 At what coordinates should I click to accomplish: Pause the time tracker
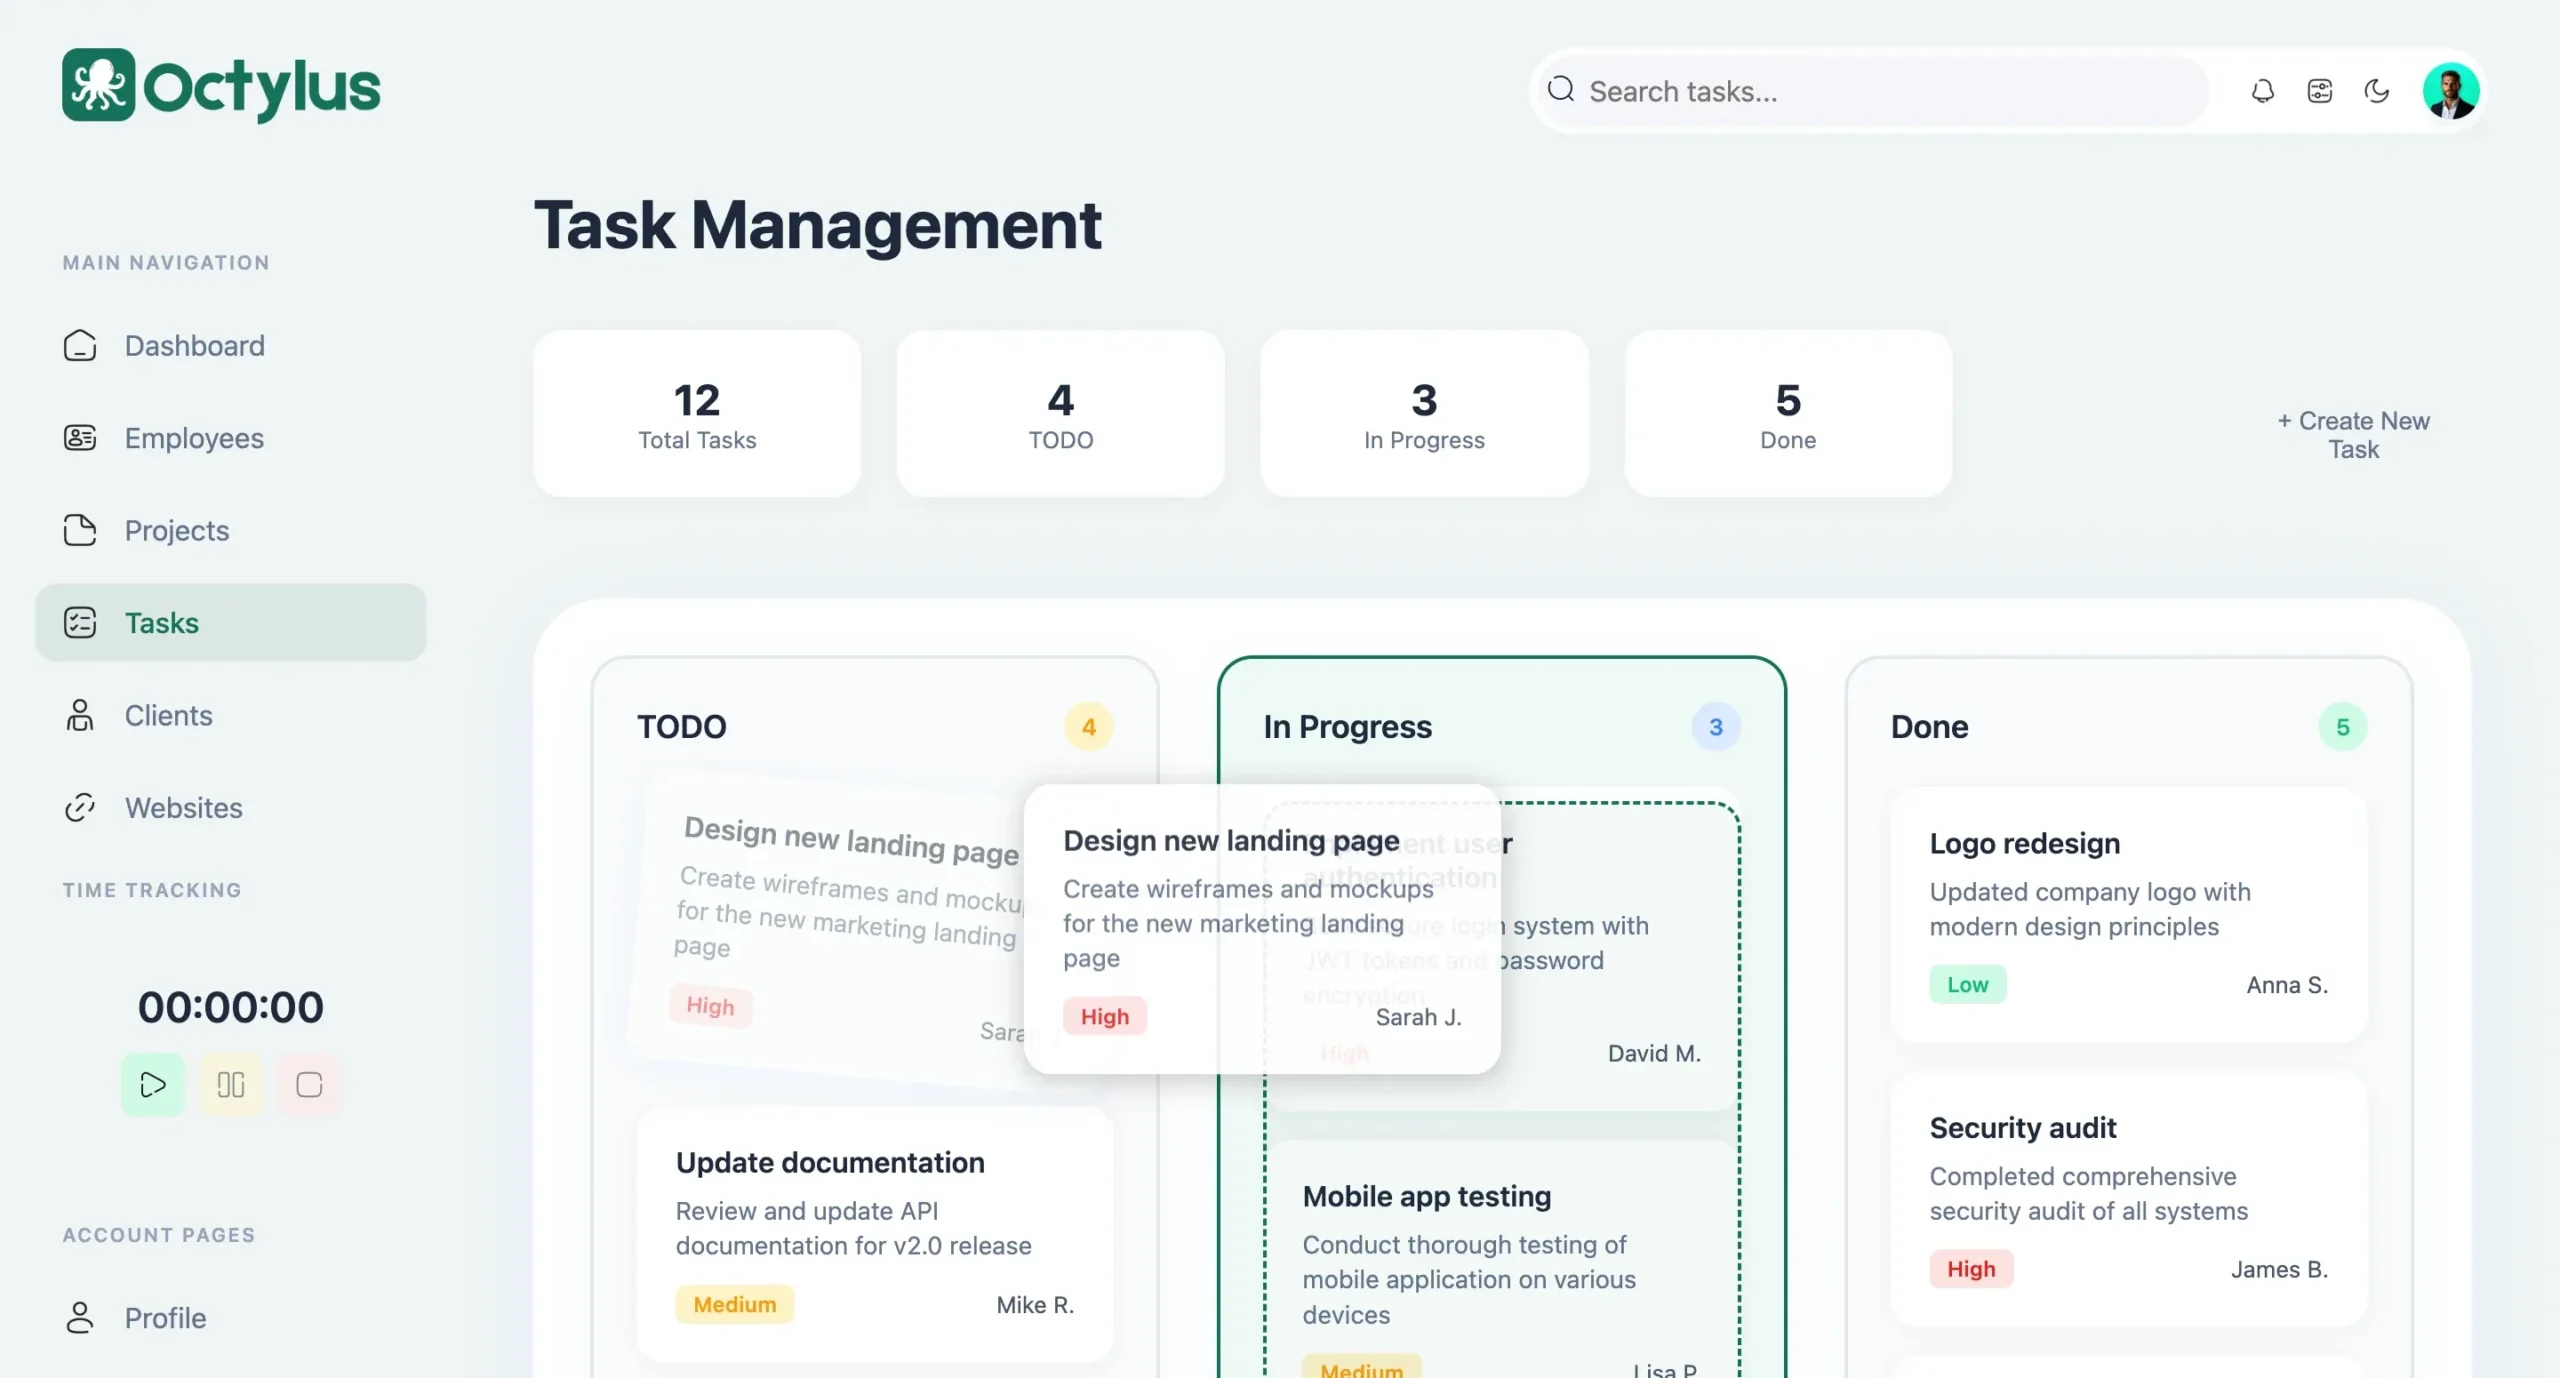231,1084
